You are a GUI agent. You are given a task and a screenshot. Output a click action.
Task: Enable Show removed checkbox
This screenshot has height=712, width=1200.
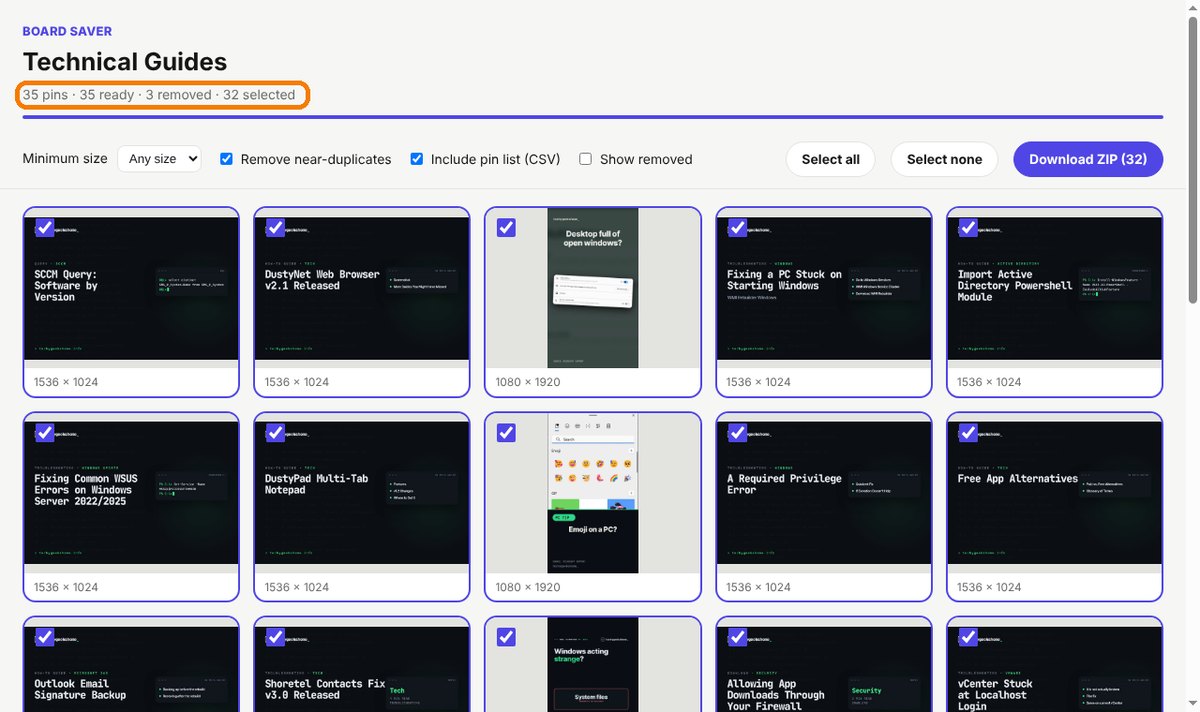click(x=586, y=159)
